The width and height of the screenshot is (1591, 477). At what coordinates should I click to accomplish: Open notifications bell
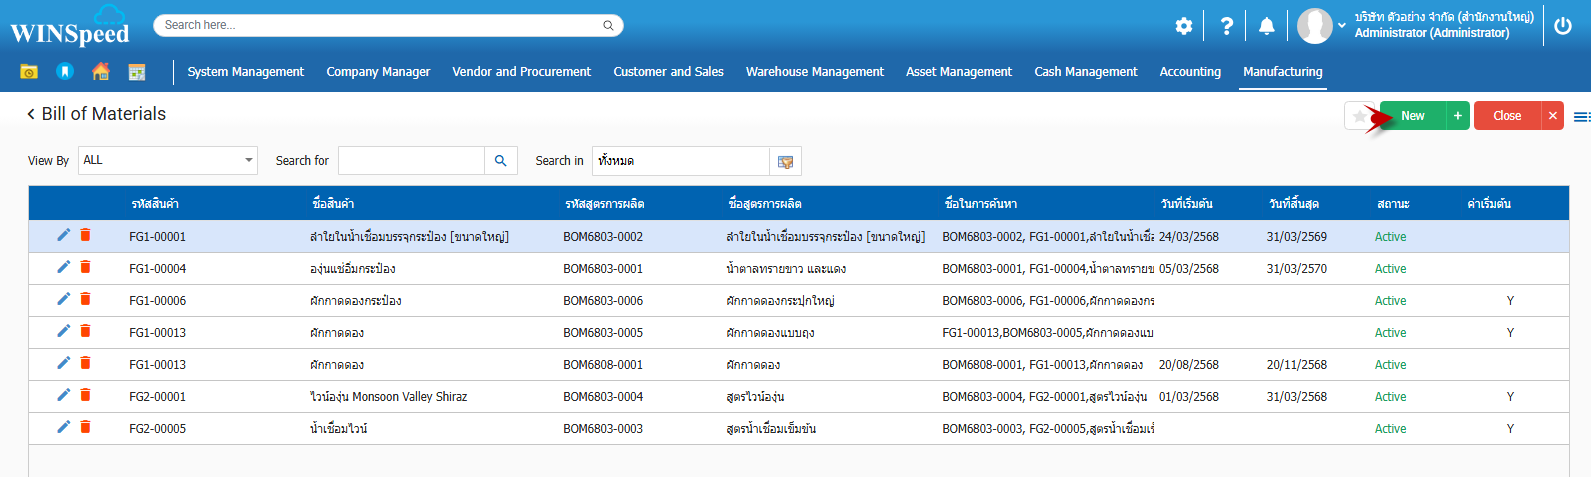point(1266,26)
